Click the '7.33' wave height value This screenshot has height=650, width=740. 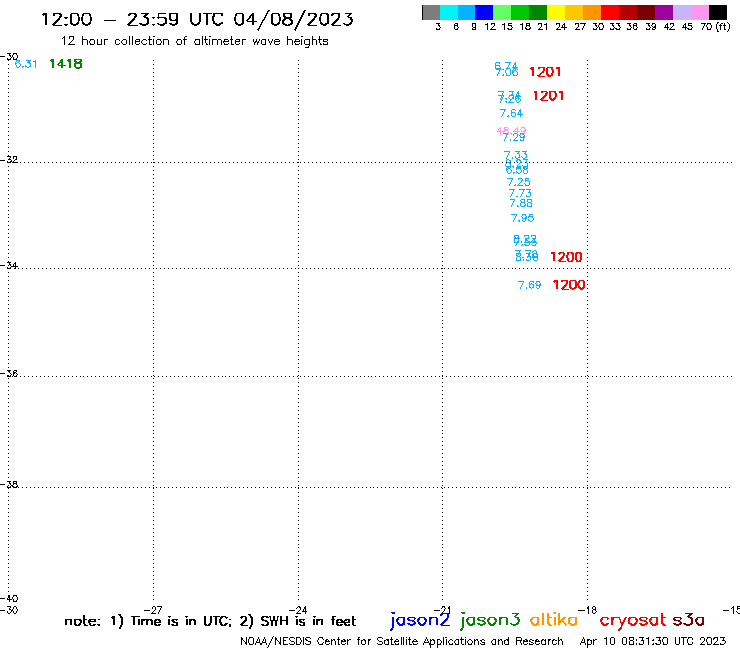(515, 155)
